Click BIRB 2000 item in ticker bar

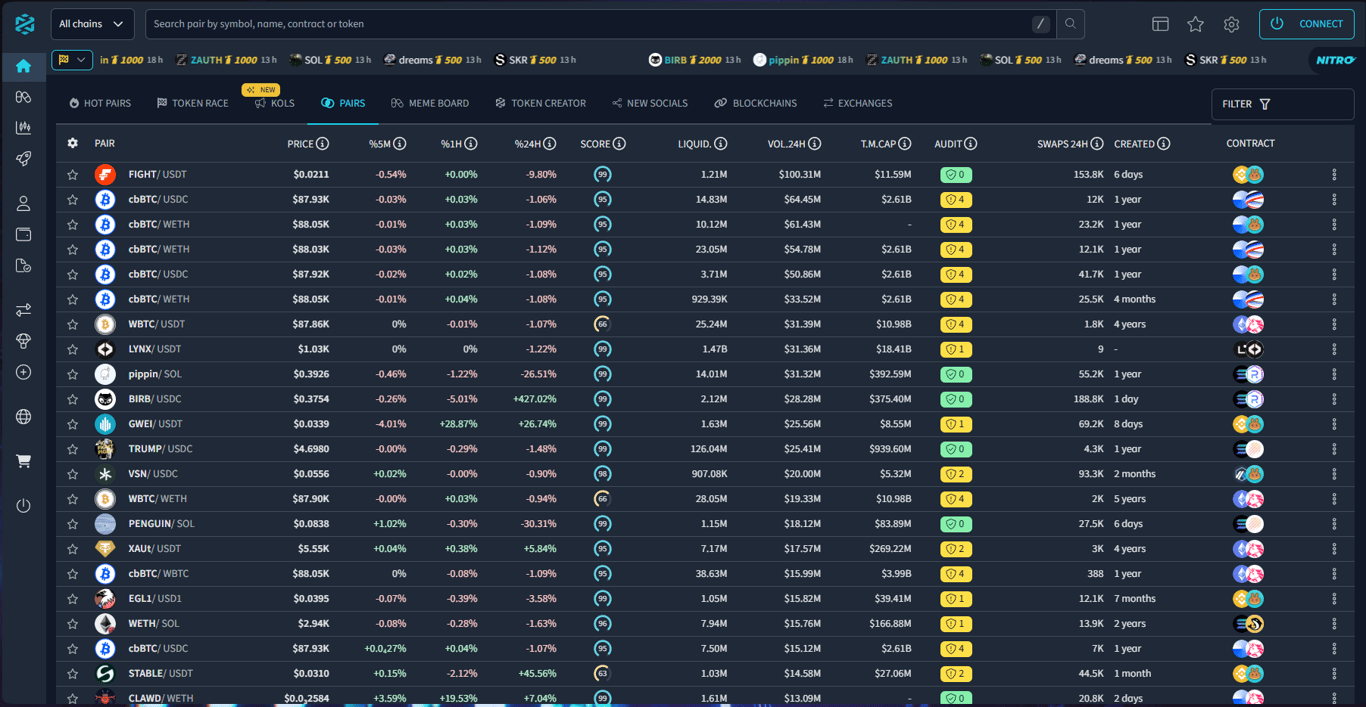pos(695,60)
